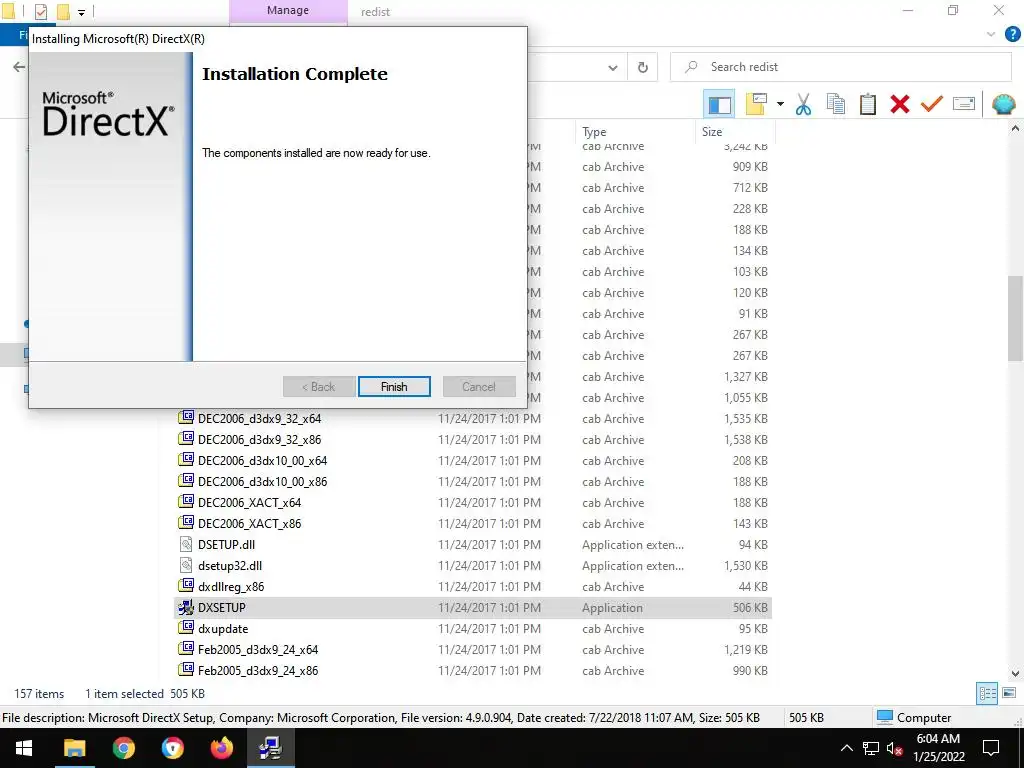This screenshot has width=1024, height=768.
Task: Launch Firefox from the taskbar
Action: pos(221,748)
